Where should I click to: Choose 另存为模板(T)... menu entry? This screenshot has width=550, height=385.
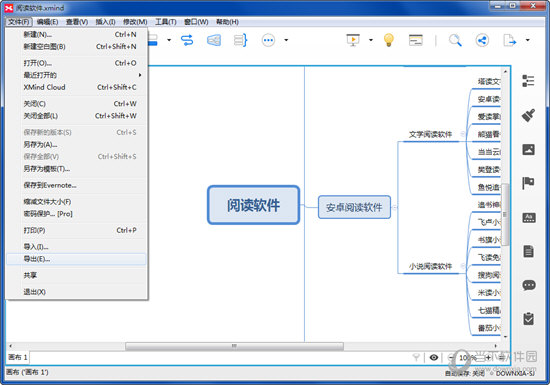click(76, 169)
